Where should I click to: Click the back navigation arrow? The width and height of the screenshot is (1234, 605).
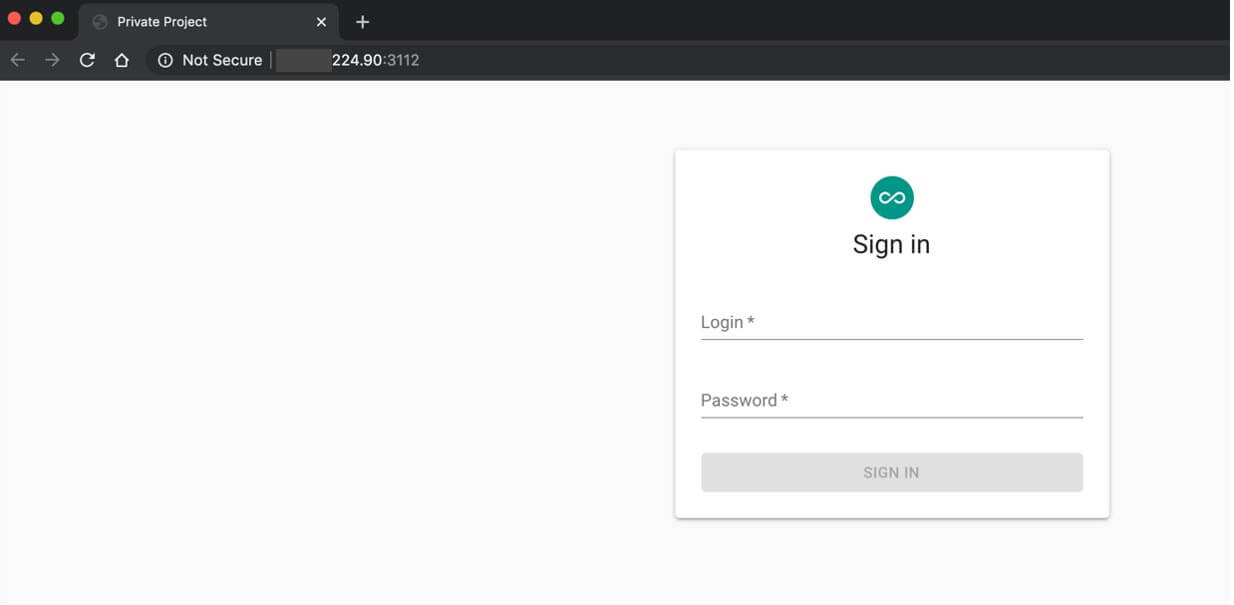click(18, 59)
